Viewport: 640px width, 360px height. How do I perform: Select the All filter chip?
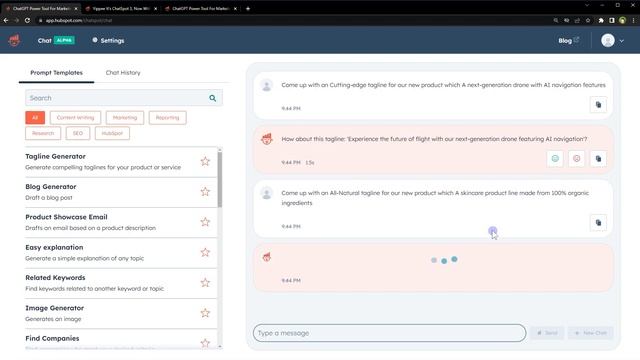[x=35, y=118]
